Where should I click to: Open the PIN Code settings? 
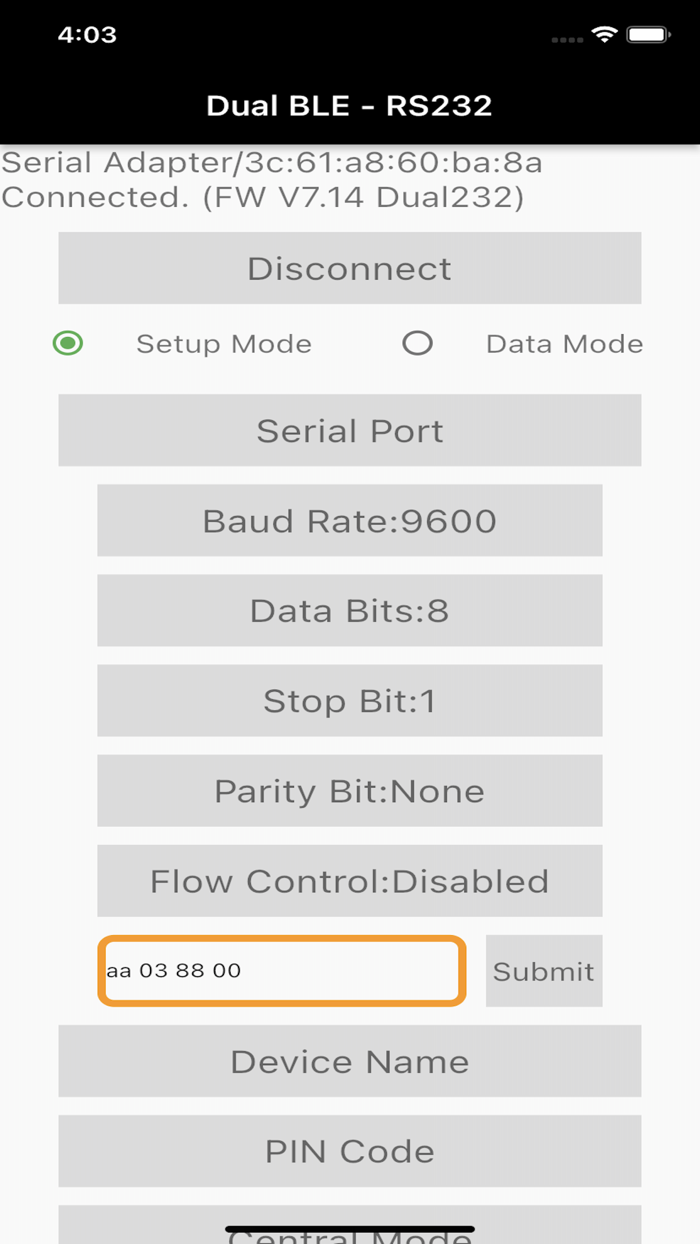point(350,1151)
